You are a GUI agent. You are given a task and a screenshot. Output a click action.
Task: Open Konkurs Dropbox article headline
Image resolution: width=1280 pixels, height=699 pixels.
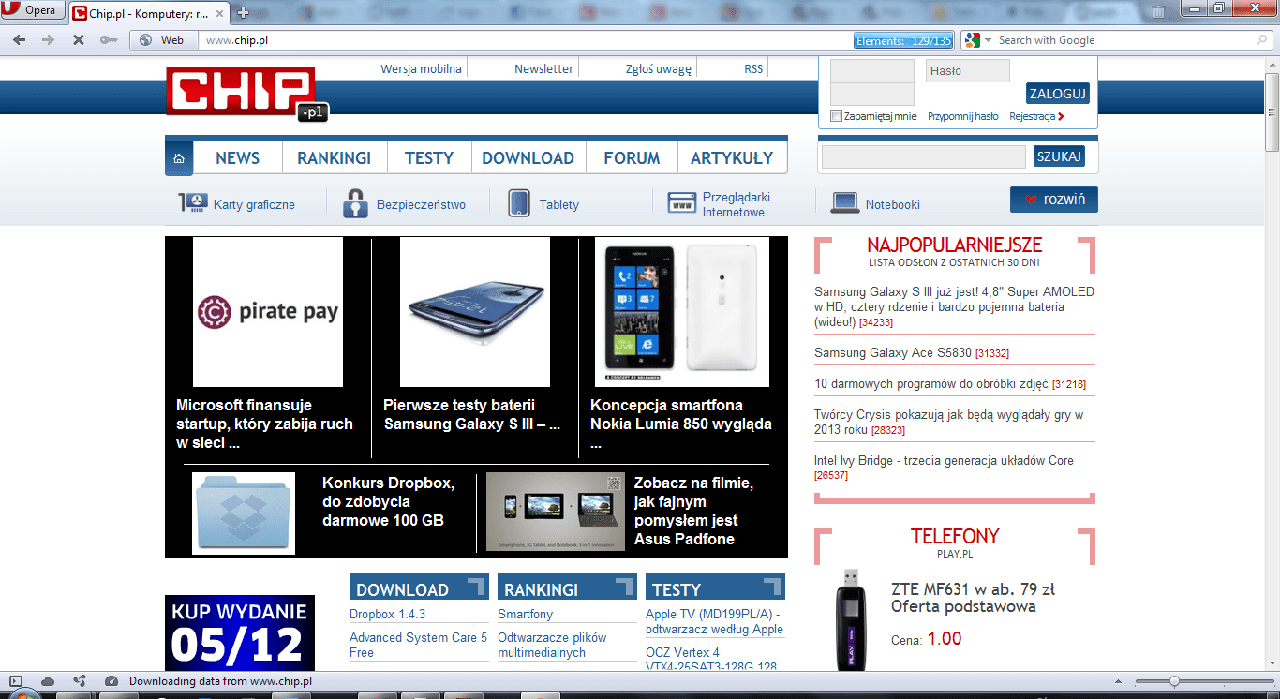pyautogui.click(x=388, y=502)
